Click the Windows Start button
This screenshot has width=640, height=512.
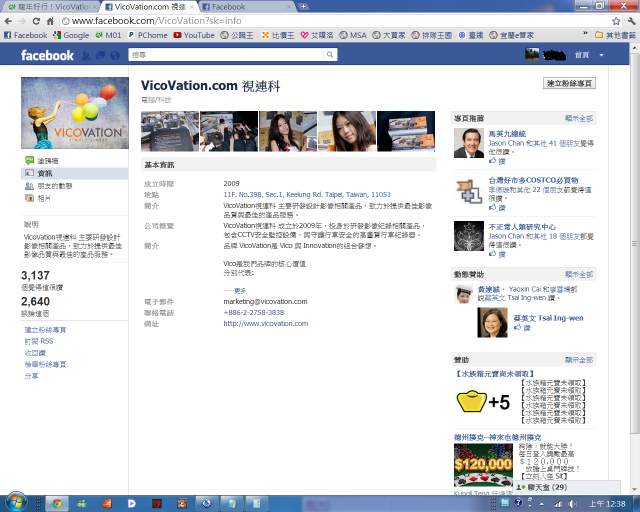(15, 502)
